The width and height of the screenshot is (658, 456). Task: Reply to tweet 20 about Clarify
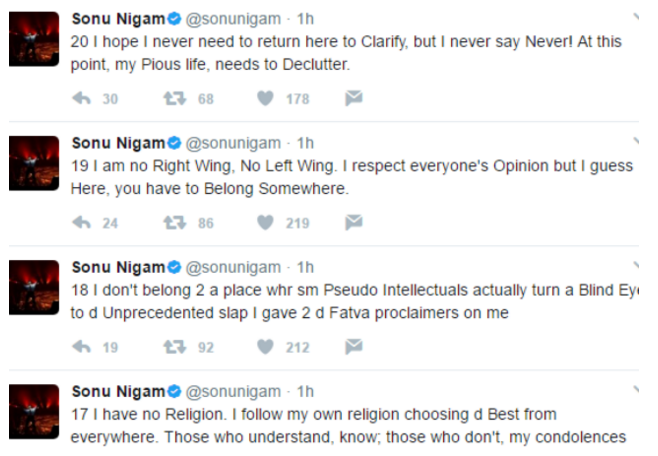pyautogui.click(x=83, y=98)
